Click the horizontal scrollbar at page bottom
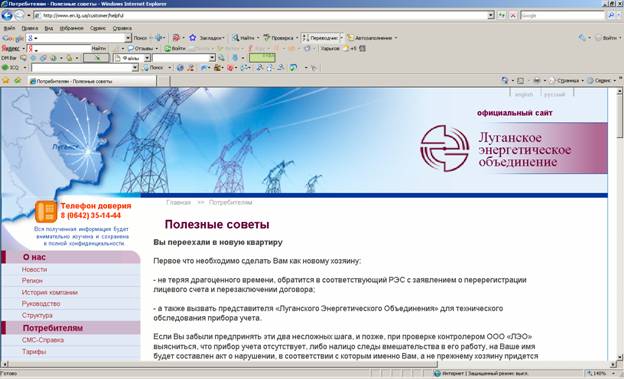The height and width of the screenshot is (379, 624). (308, 364)
